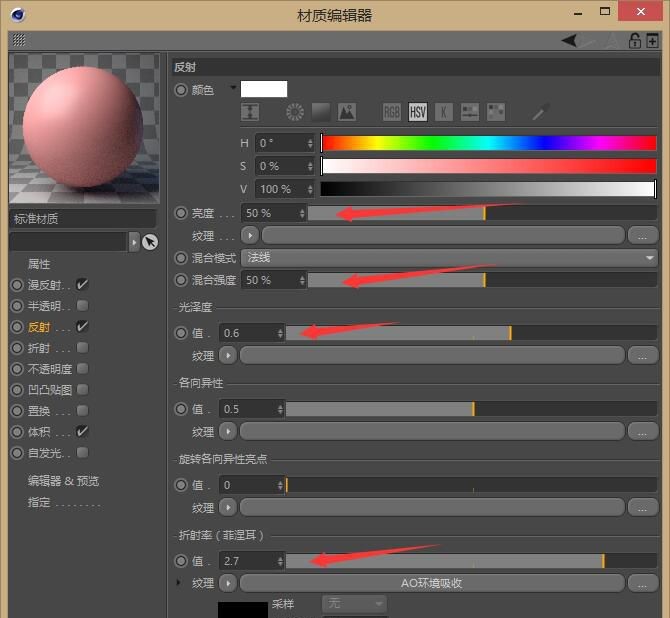Viewport: 670px width, 618px height.
Task: Enable the 半透明 channel checkbox
Action: coord(82,306)
